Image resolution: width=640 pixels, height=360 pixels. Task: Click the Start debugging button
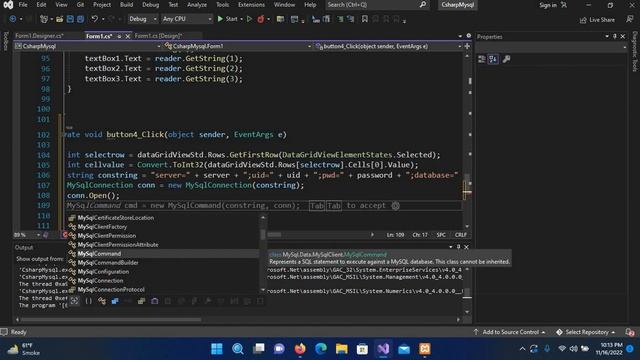228,19
